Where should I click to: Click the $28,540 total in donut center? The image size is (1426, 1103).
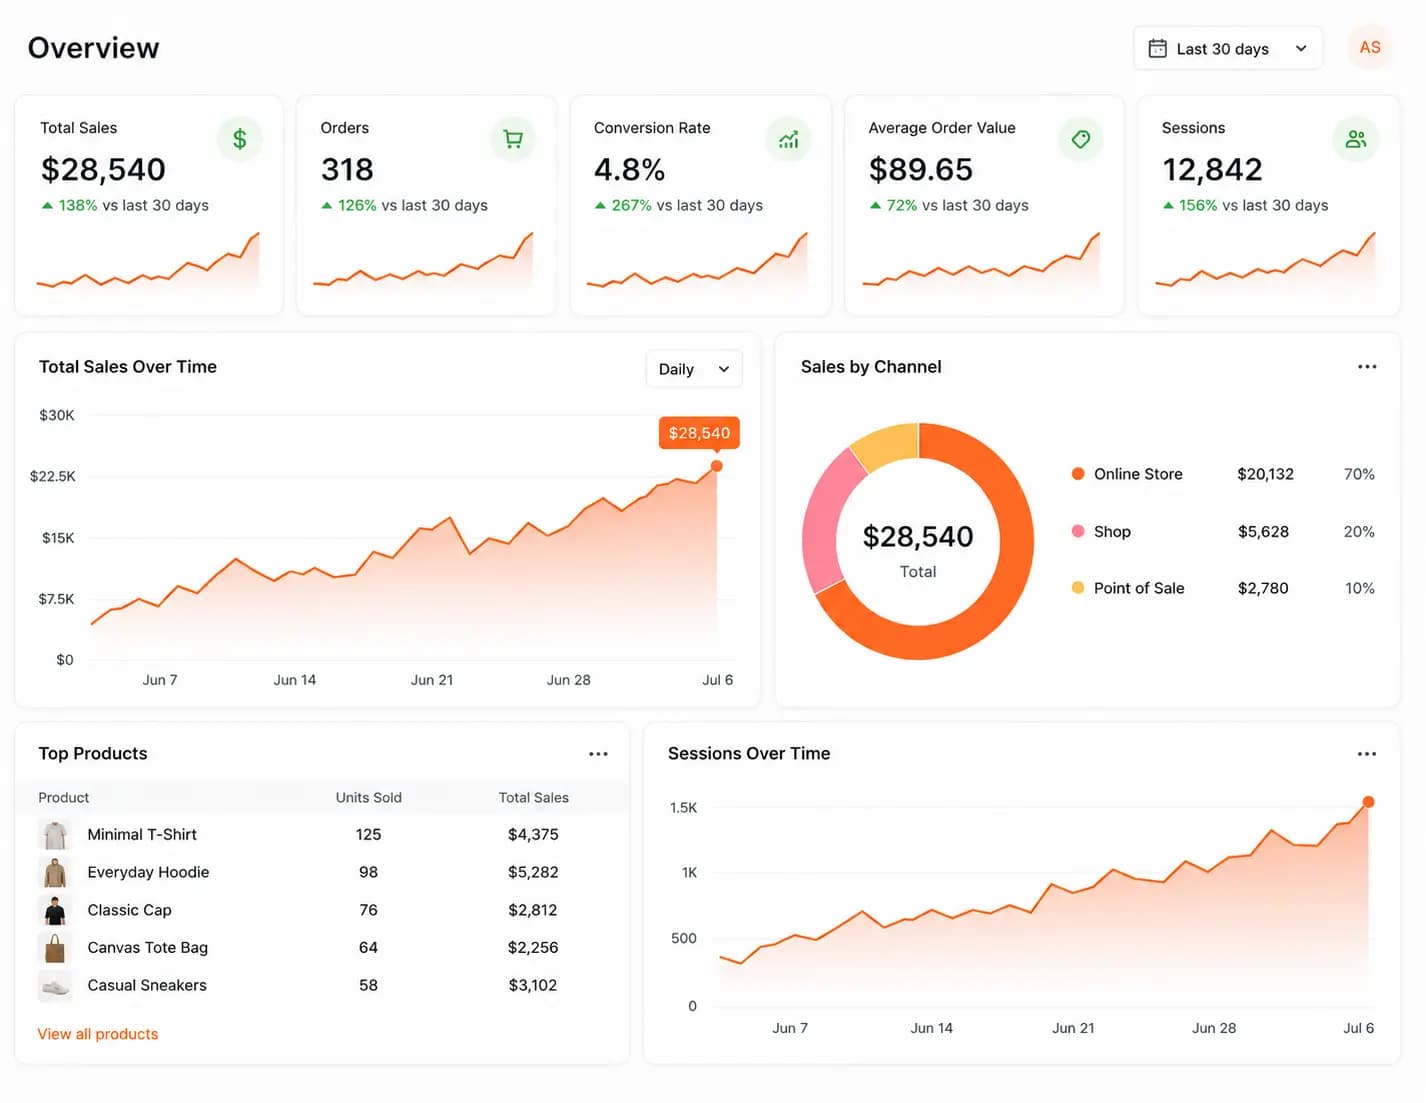(x=918, y=537)
